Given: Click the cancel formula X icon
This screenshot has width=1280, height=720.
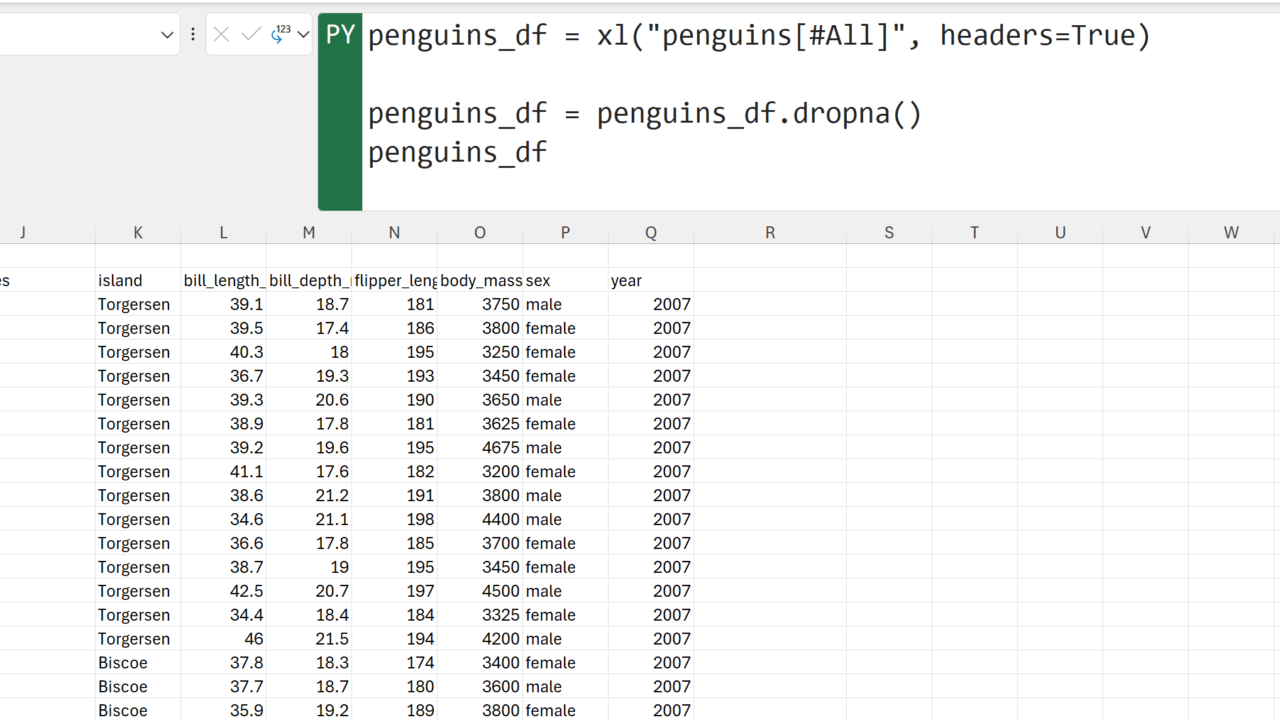Looking at the screenshot, I should click(x=222, y=35).
